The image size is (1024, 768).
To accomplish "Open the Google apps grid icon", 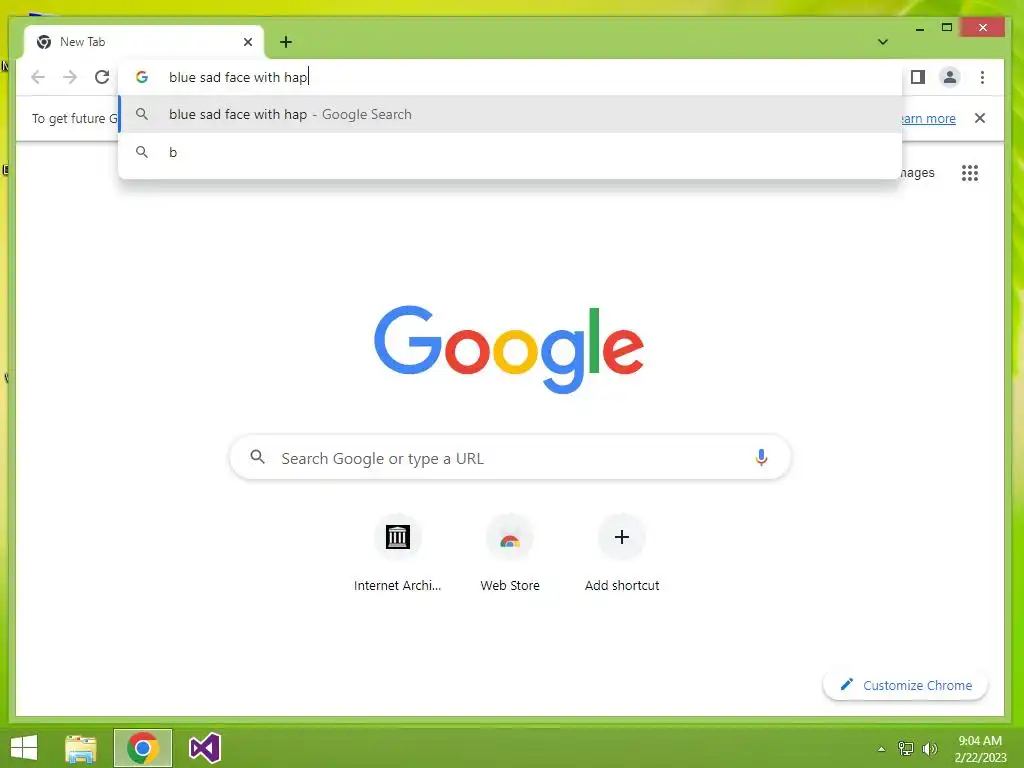I will [x=970, y=173].
